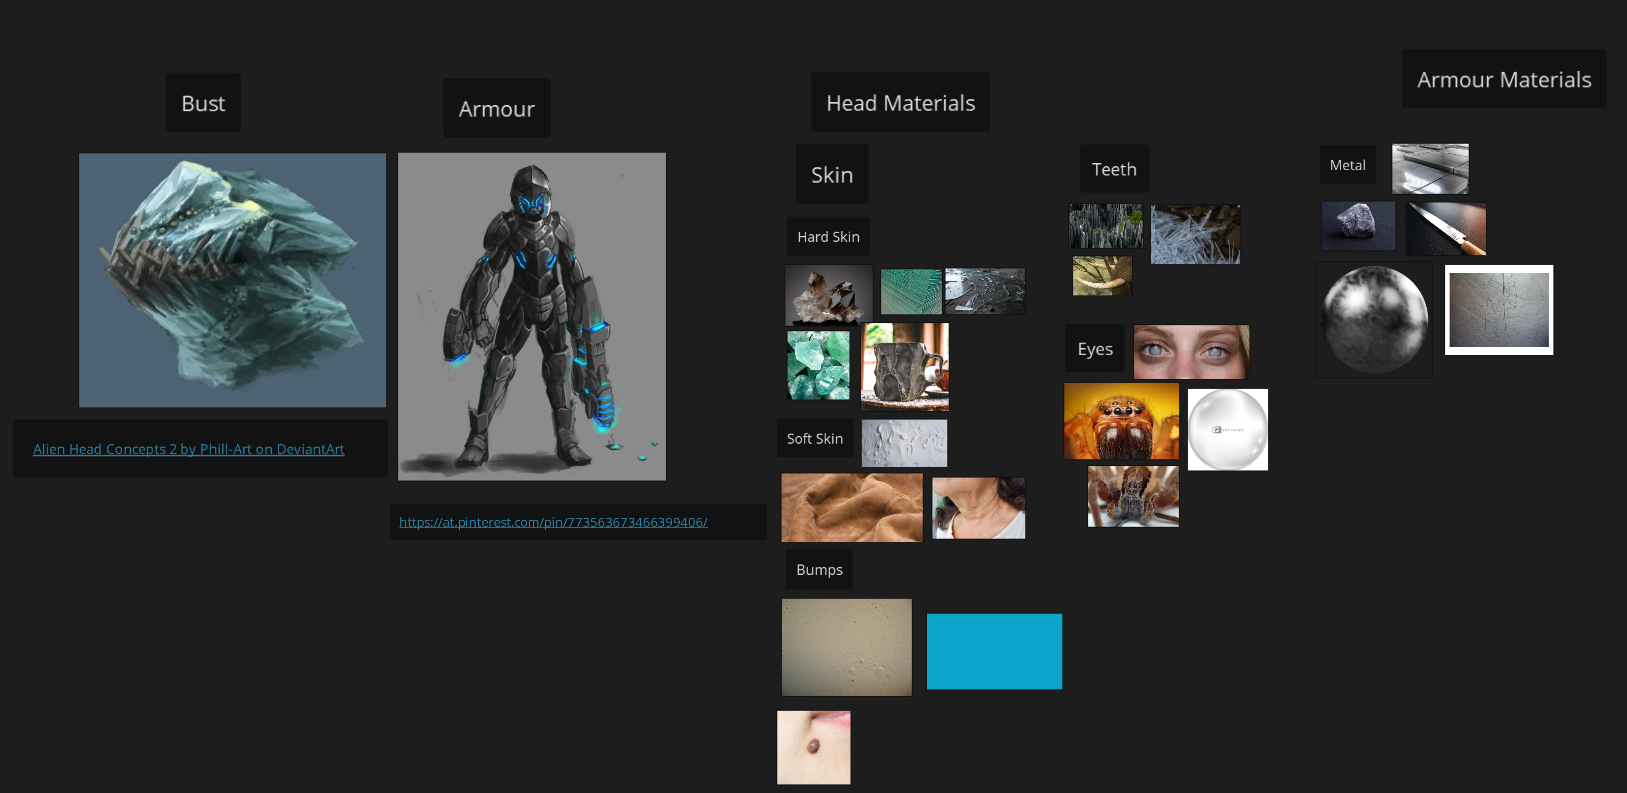Select the orange jumping spider image
1627x793 pixels.
pyautogui.click(x=1121, y=421)
